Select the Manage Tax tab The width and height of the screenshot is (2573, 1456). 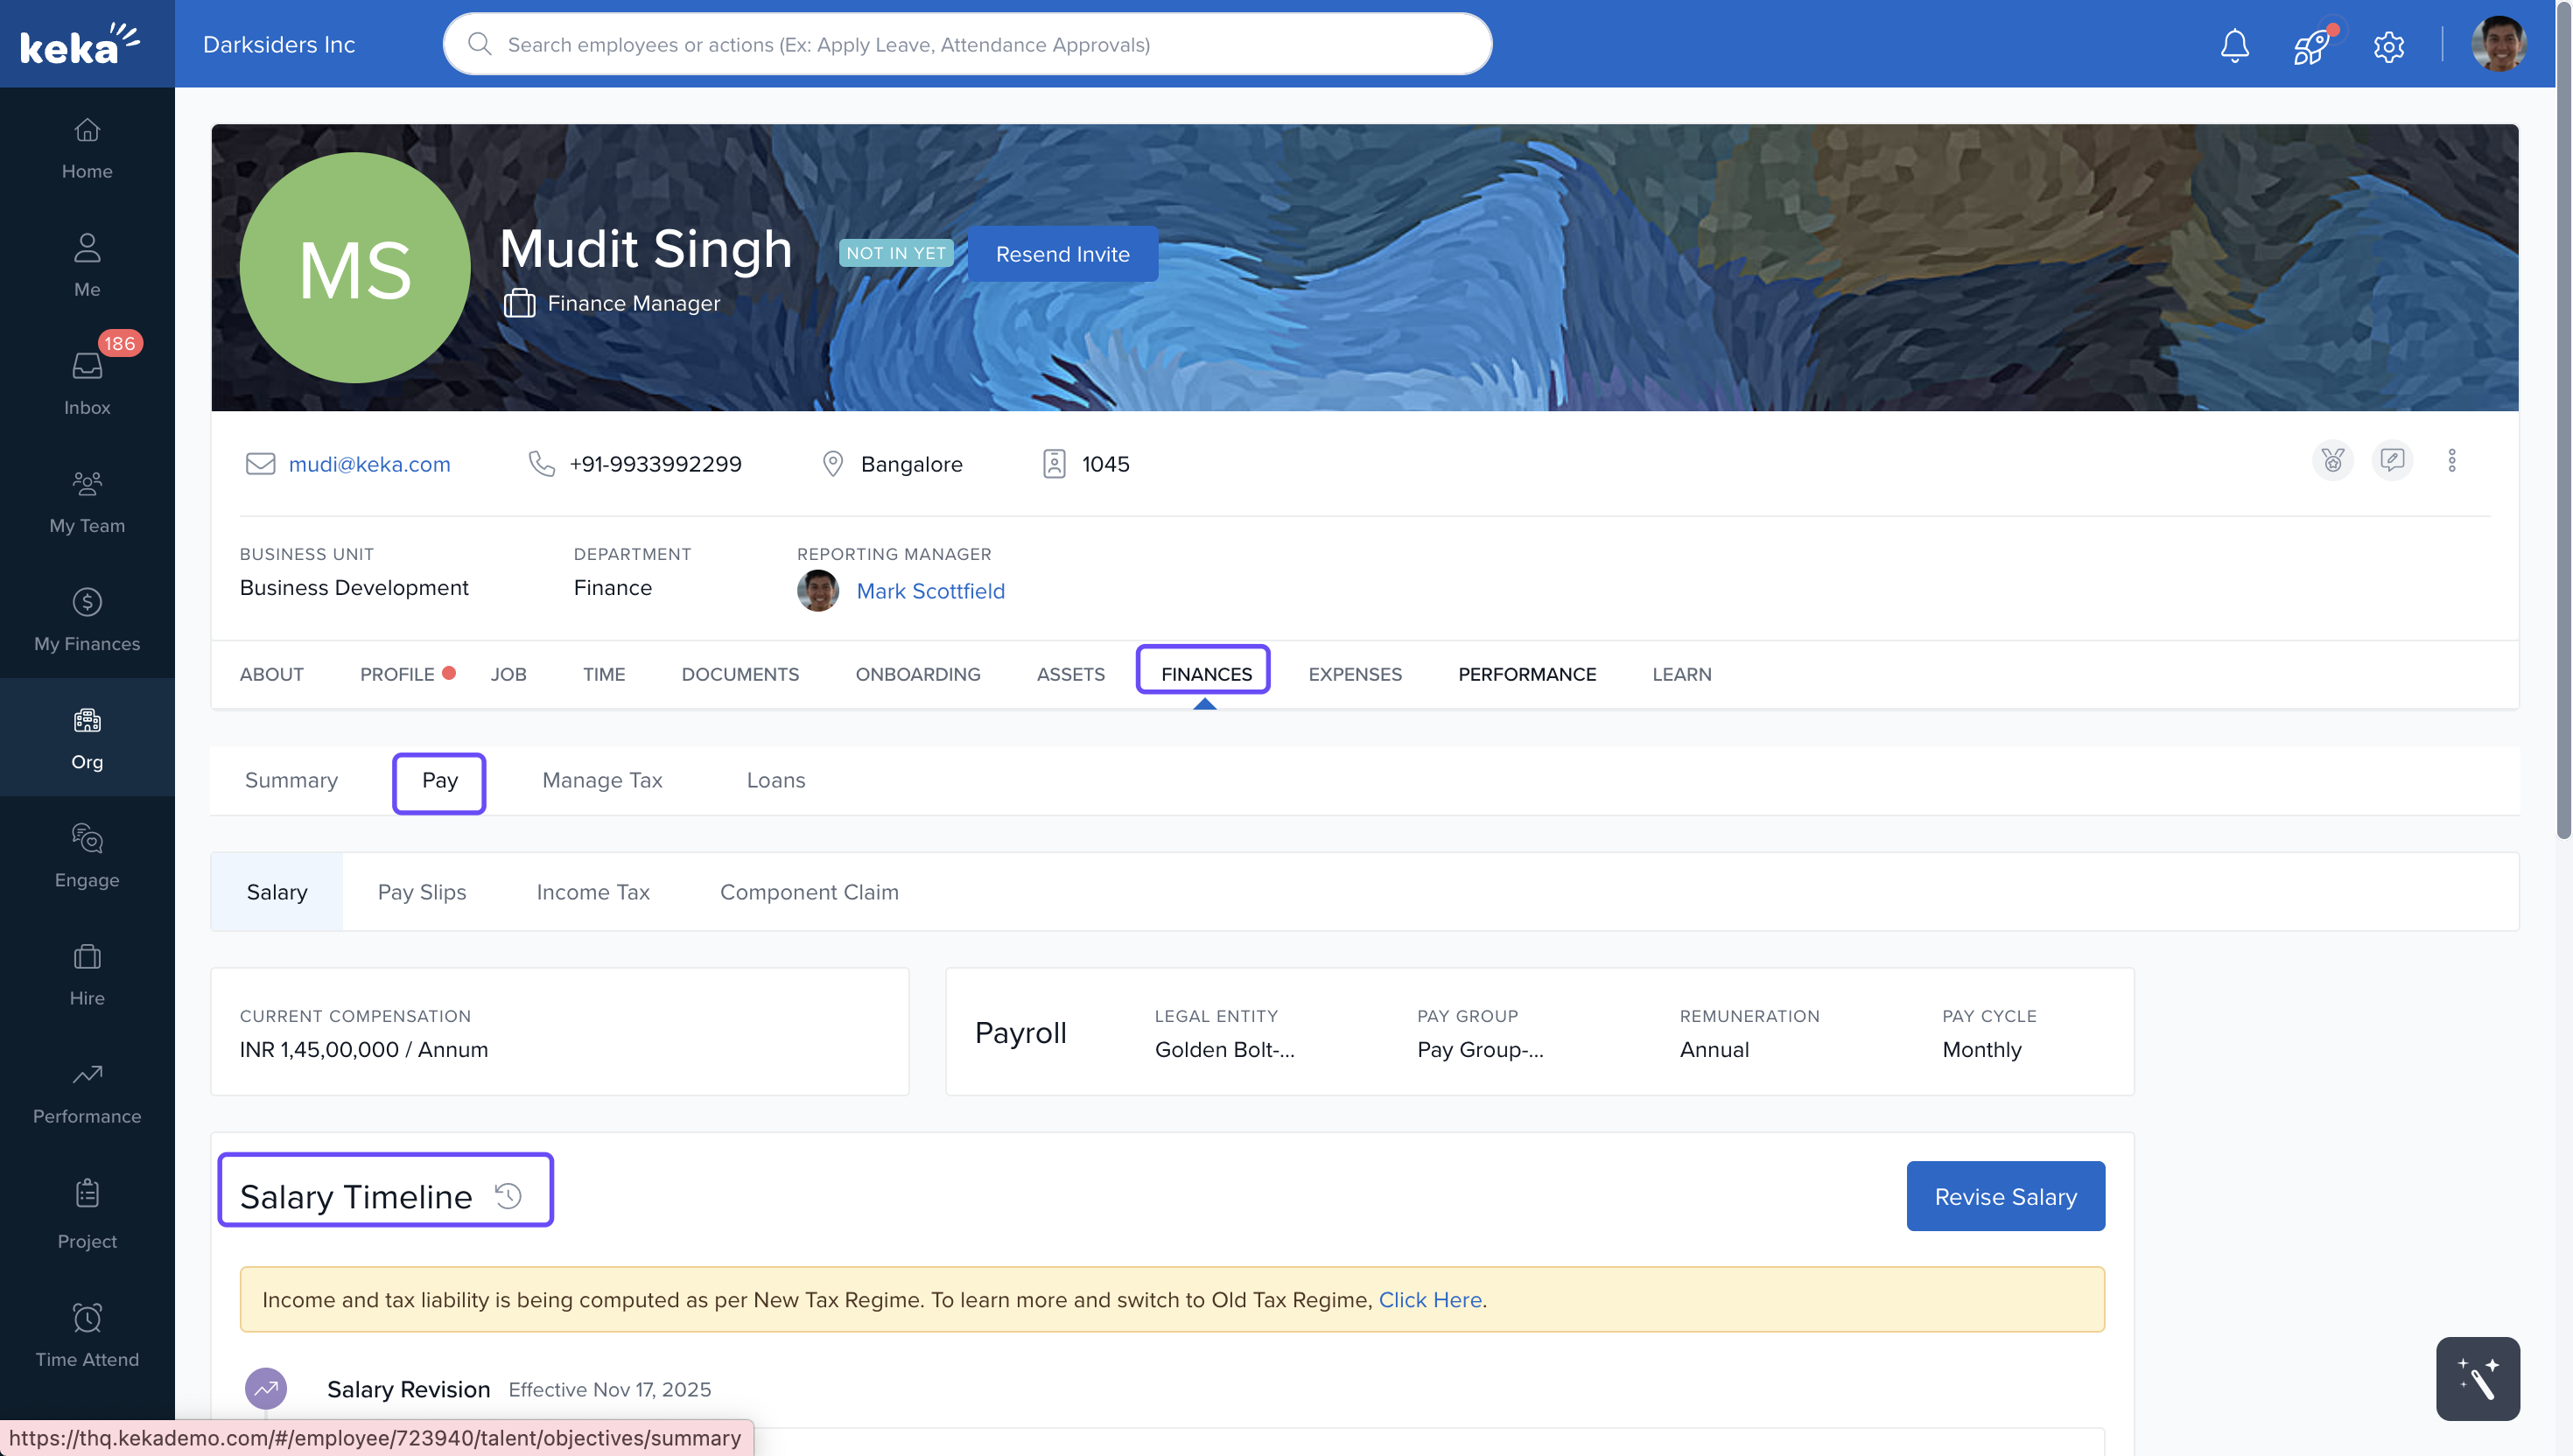pyautogui.click(x=602, y=780)
